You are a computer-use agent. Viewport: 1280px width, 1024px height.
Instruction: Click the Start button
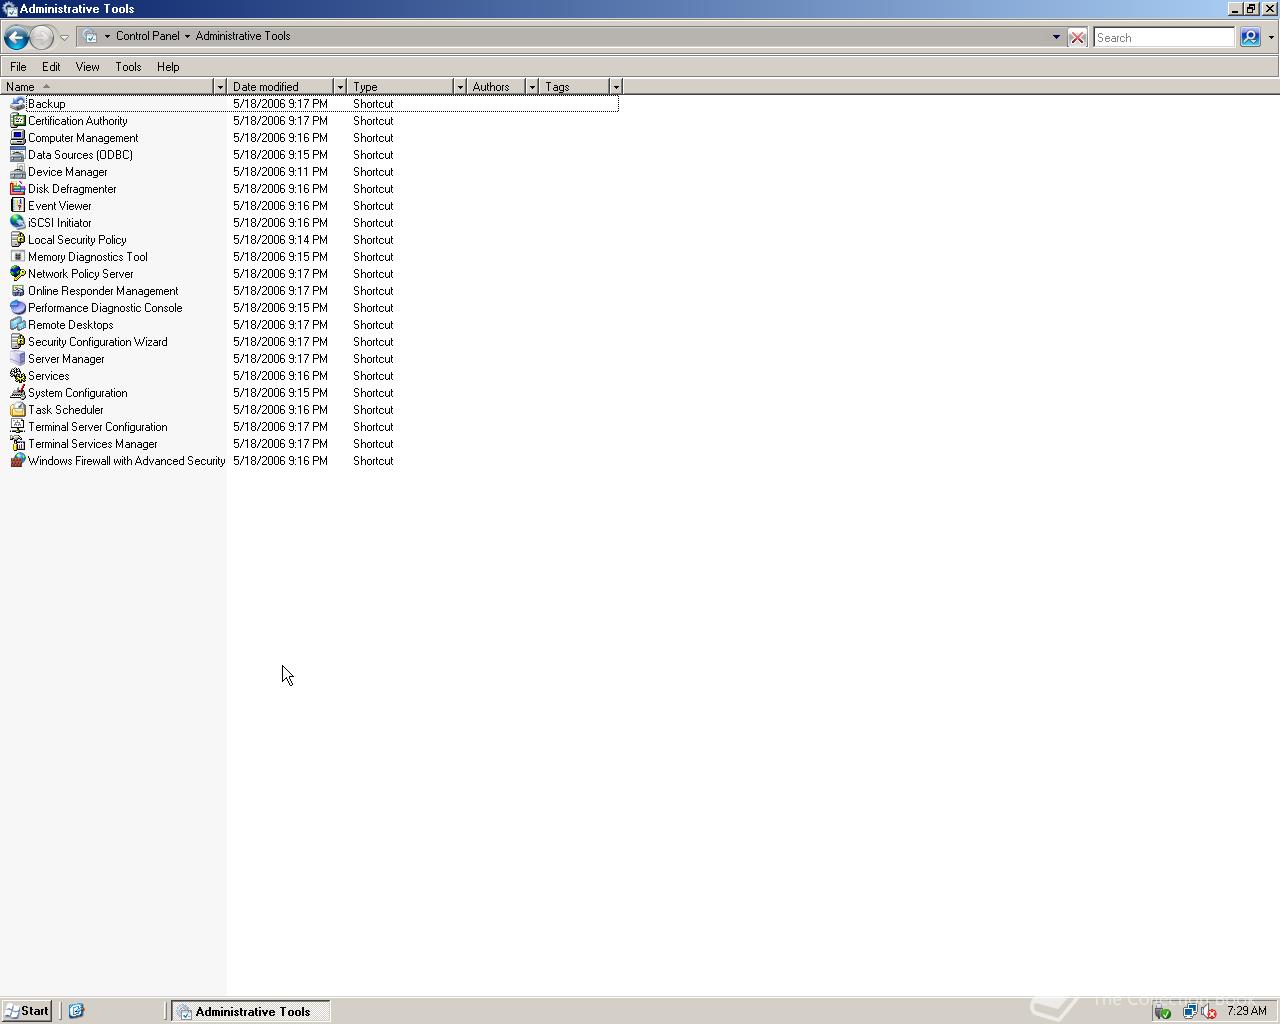click(27, 1011)
